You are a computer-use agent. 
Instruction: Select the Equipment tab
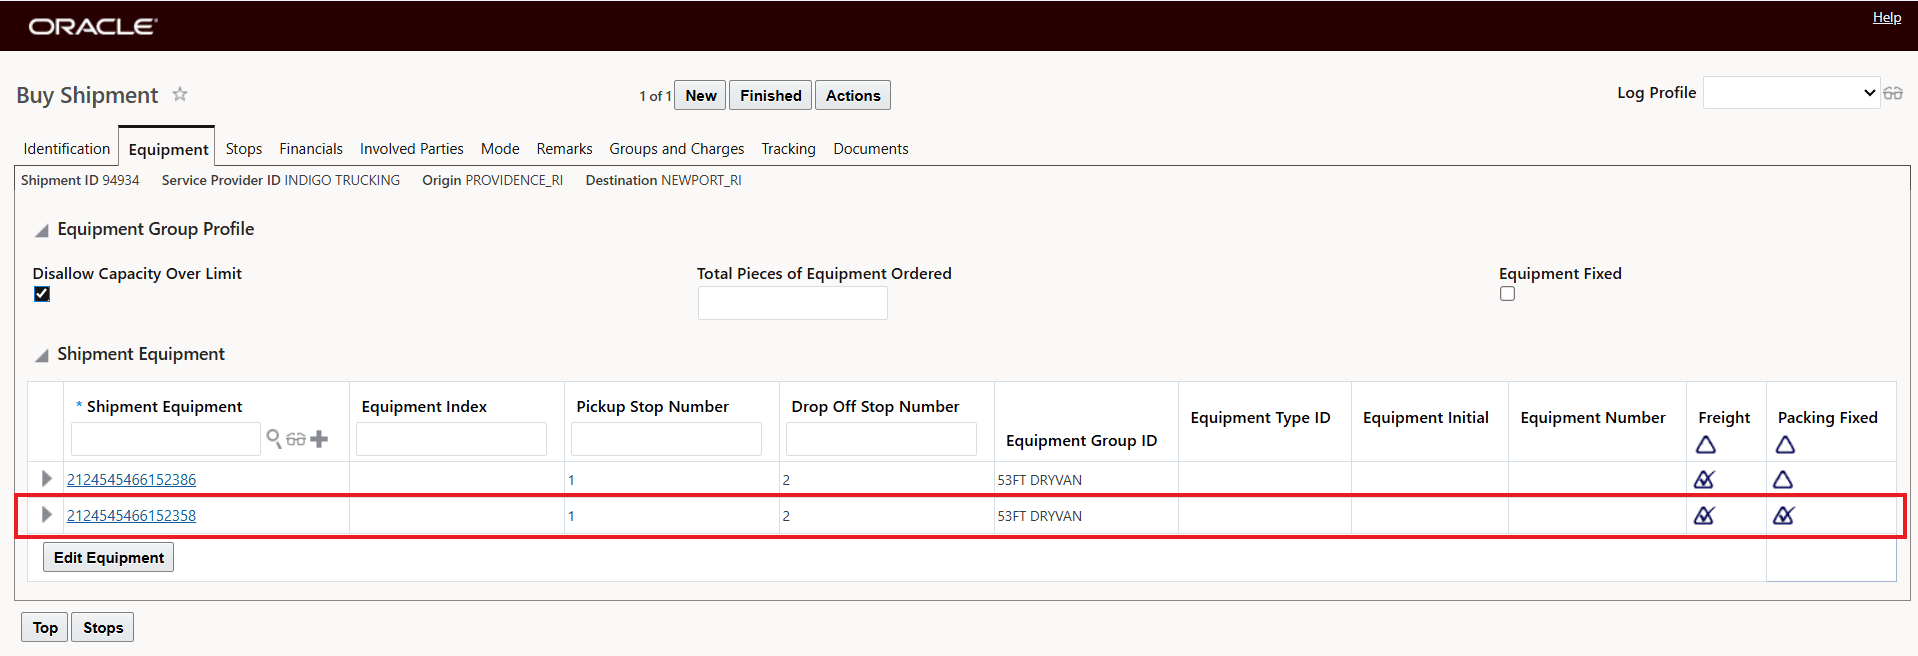tap(168, 148)
